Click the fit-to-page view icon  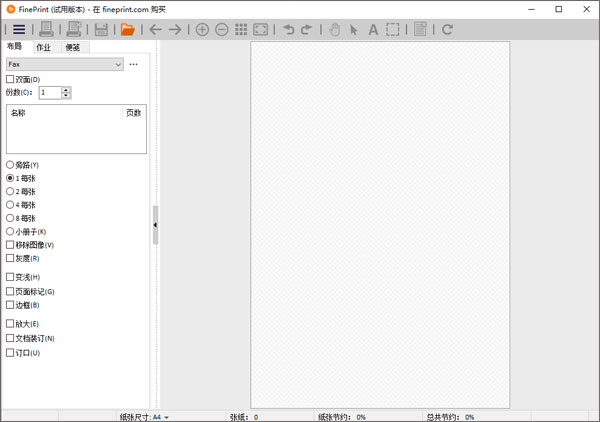[260, 30]
